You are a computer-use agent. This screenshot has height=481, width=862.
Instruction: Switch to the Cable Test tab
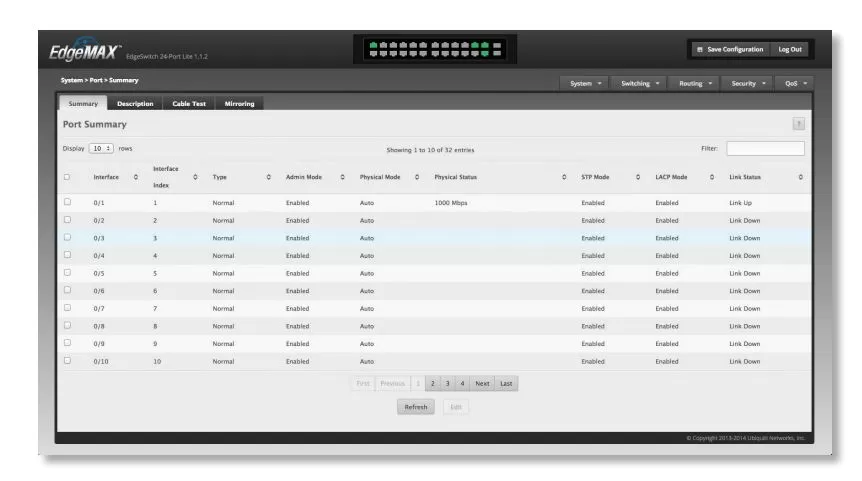click(x=189, y=103)
